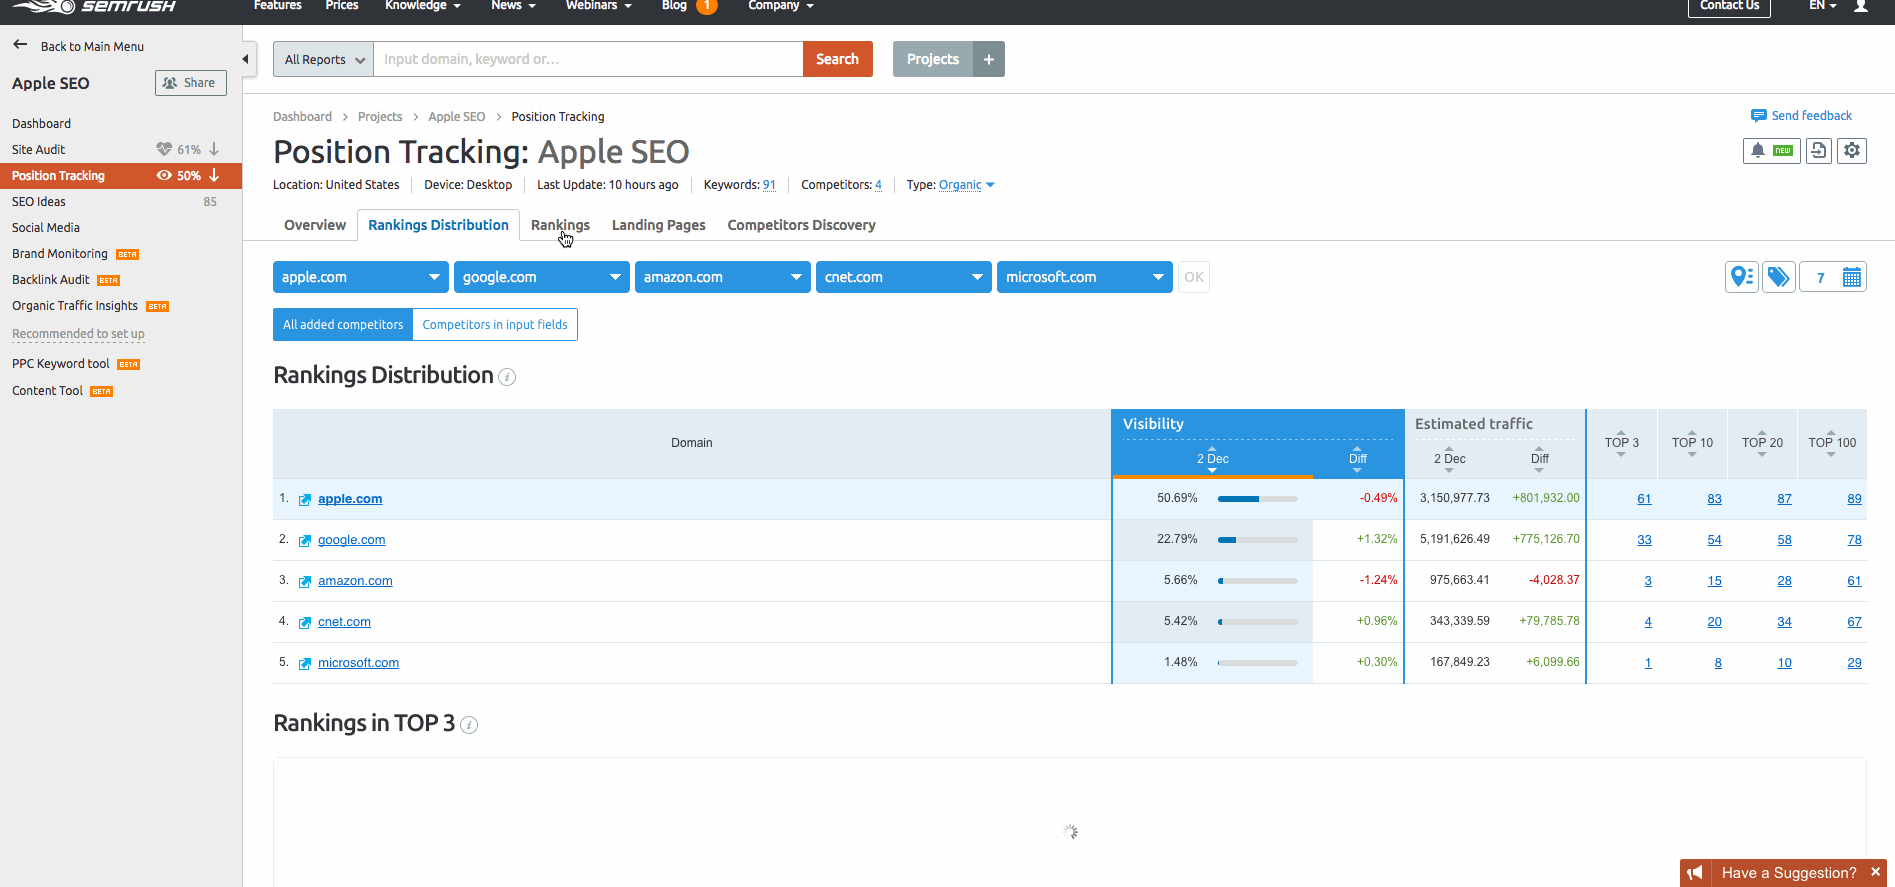Click the plus button next to Projects
1895x887 pixels.
[989, 59]
